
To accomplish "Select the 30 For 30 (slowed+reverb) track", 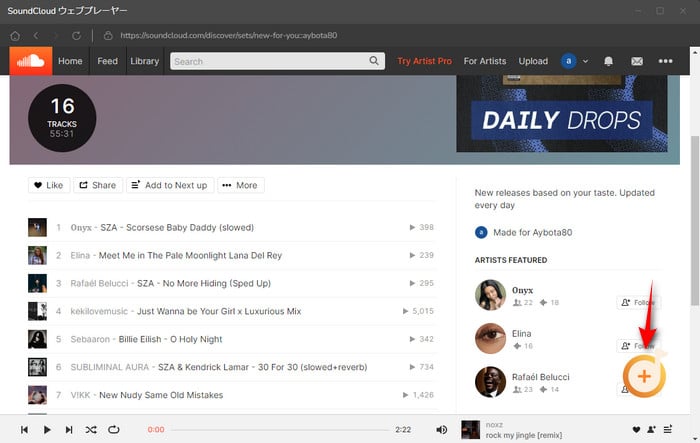I will coord(262,367).
